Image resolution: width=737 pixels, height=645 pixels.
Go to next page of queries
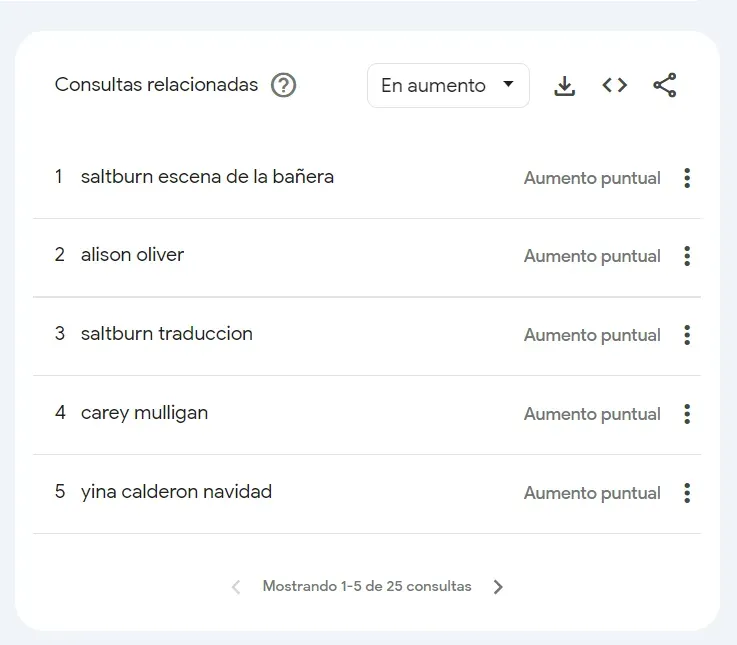[x=498, y=587]
